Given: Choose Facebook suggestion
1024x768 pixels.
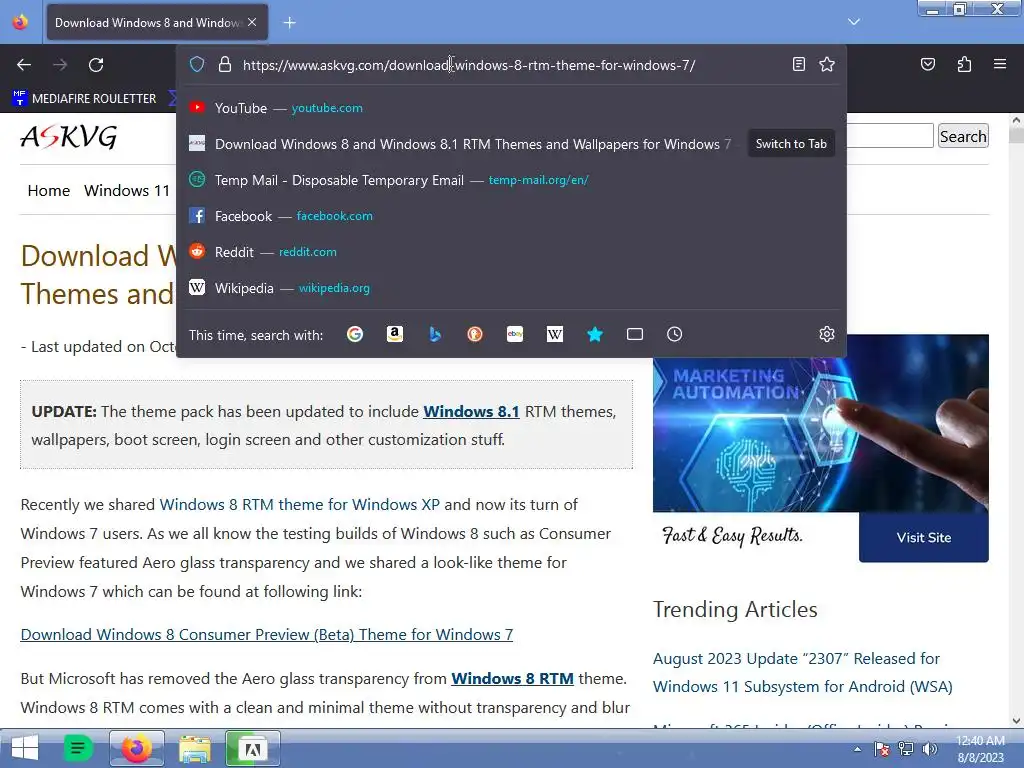Looking at the screenshot, I should (x=511, y=216).
